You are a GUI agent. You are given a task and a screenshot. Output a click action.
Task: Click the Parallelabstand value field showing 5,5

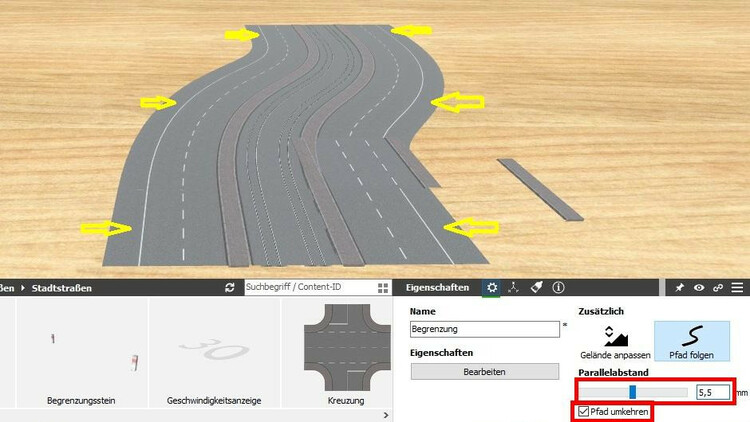pyautogui.click(x=713, y=392)
